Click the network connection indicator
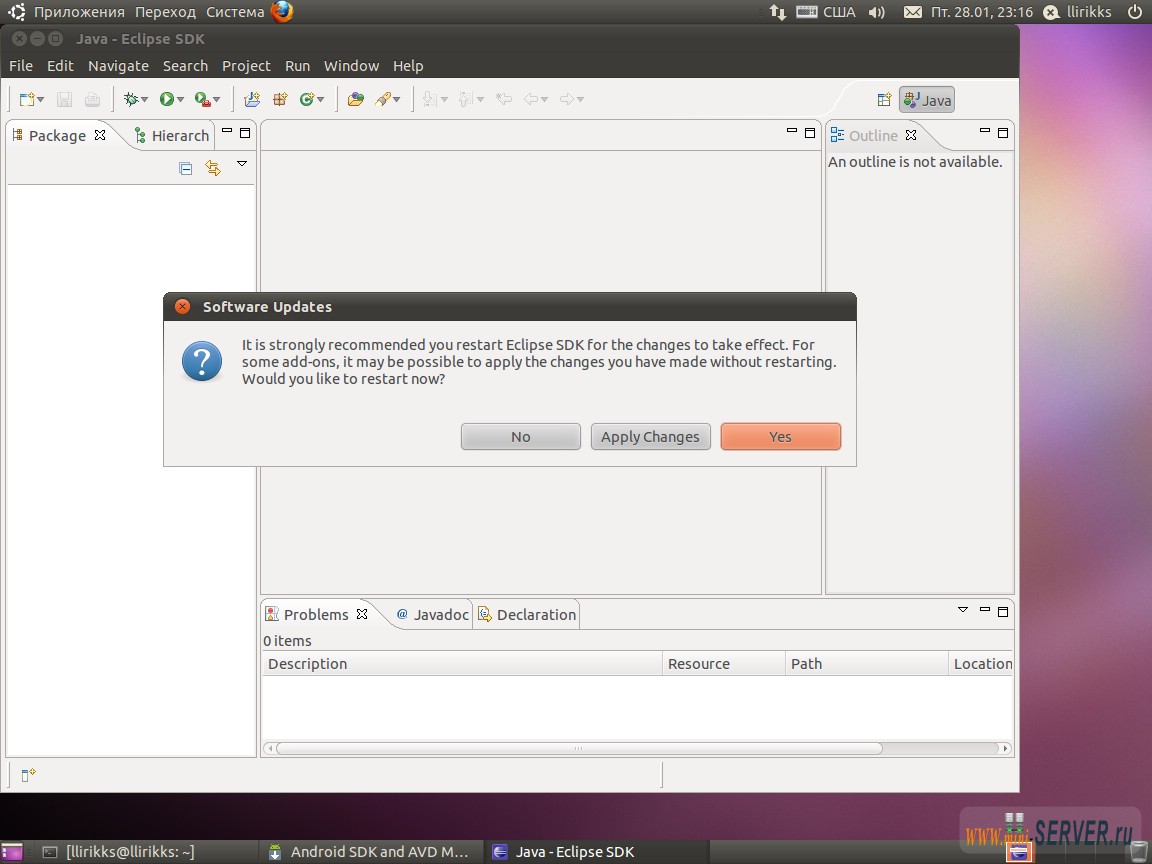1152x864 pixels. [x=777, y=12]
